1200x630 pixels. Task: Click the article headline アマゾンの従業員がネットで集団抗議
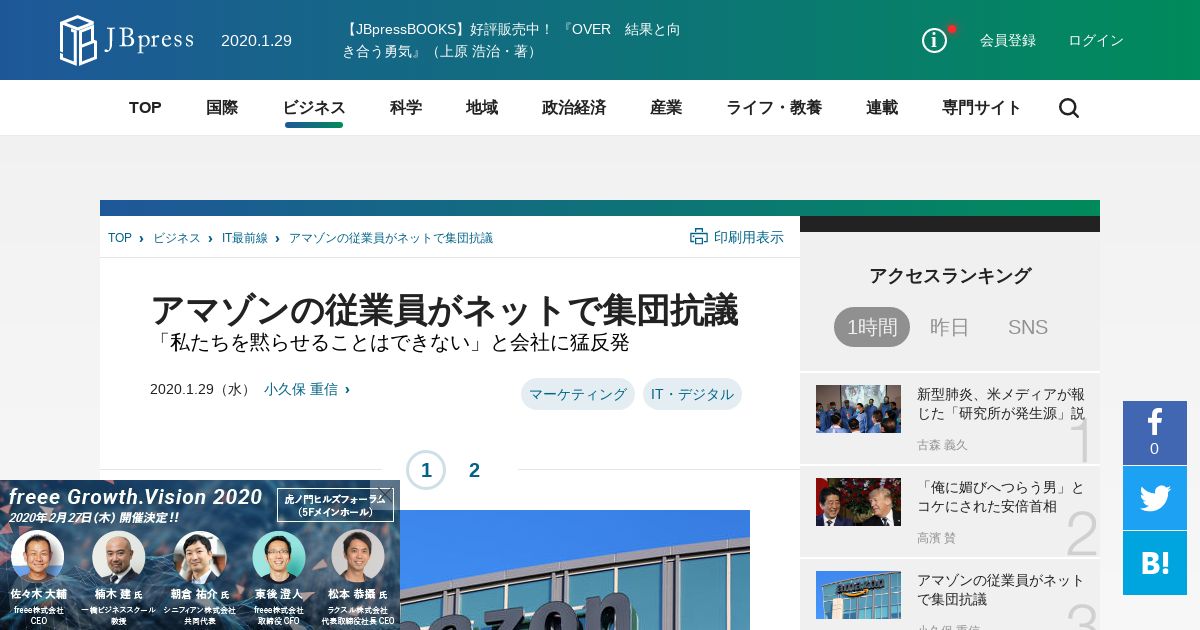(x=444, y=310)
